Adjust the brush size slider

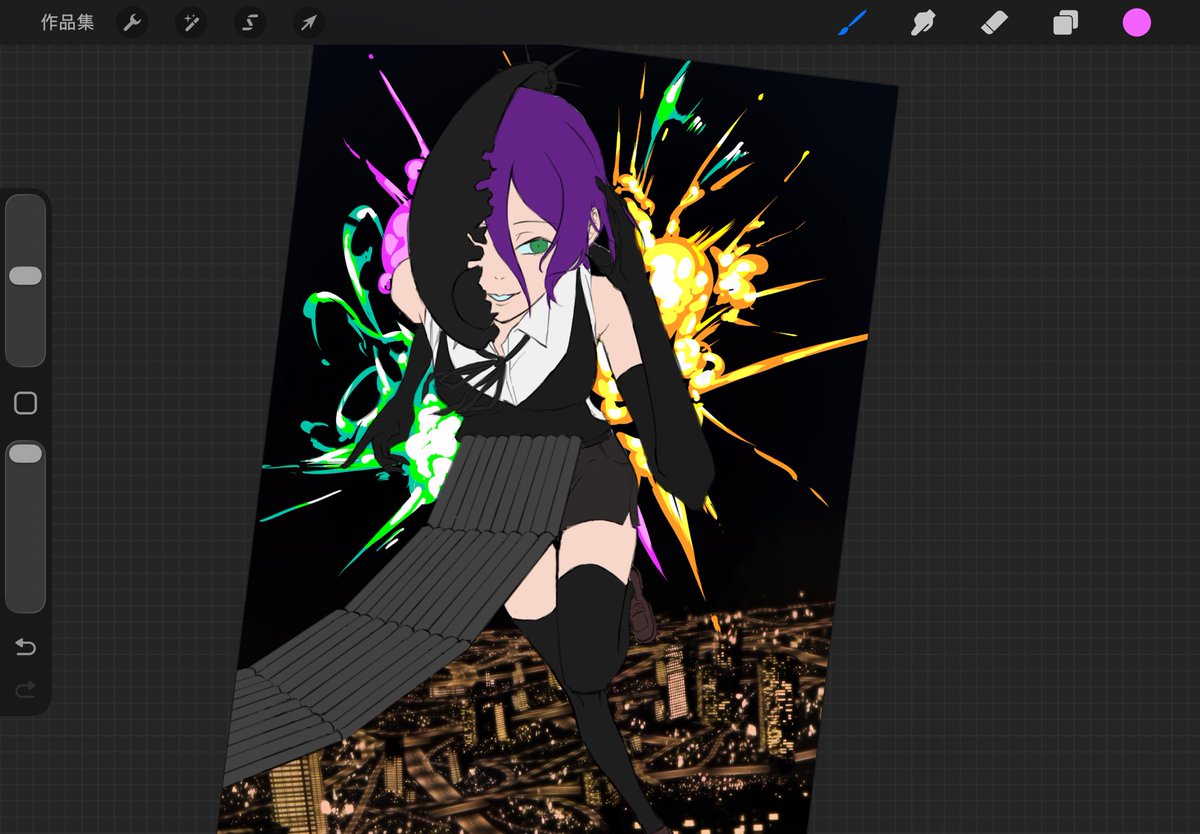pos(25,280)
